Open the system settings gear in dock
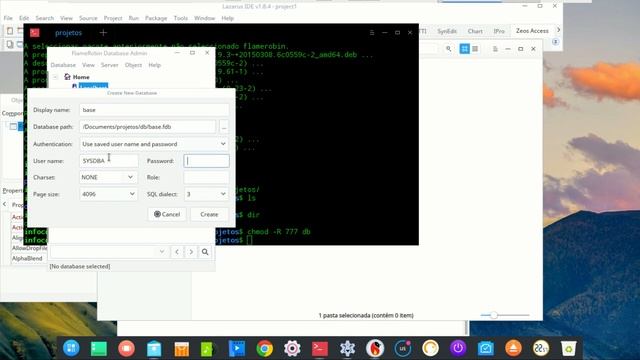This screenshot has width=640, height=360. coord(292,349)
